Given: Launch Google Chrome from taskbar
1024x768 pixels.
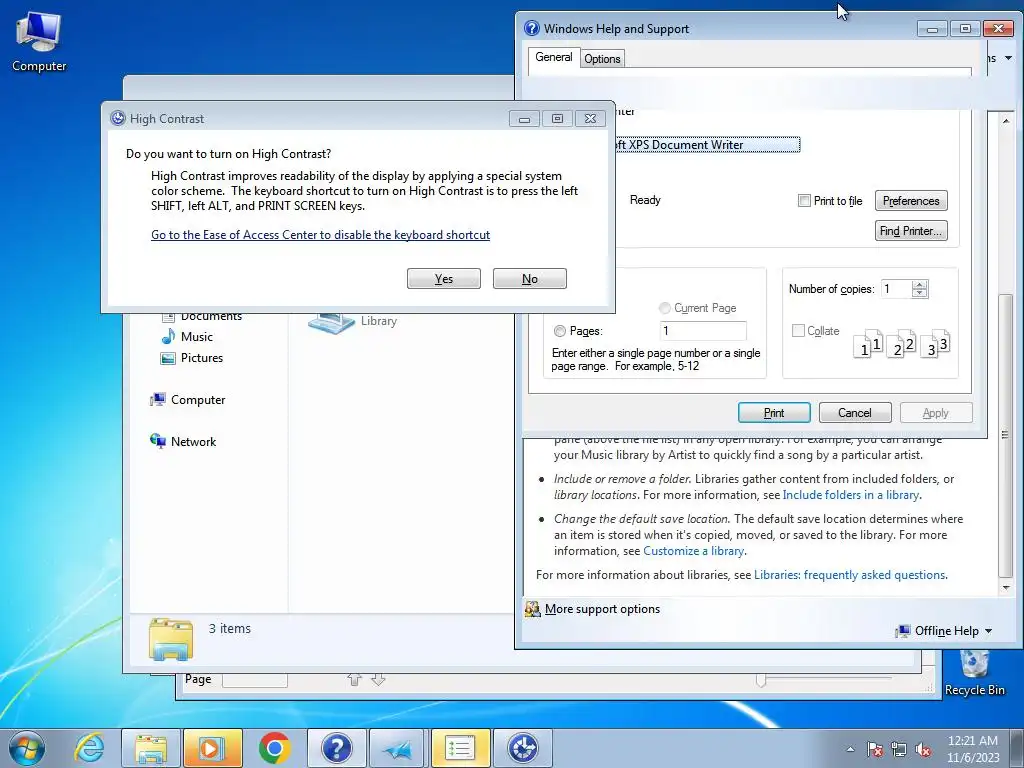Looking at the screenshot, I should [x=274, y=748].
